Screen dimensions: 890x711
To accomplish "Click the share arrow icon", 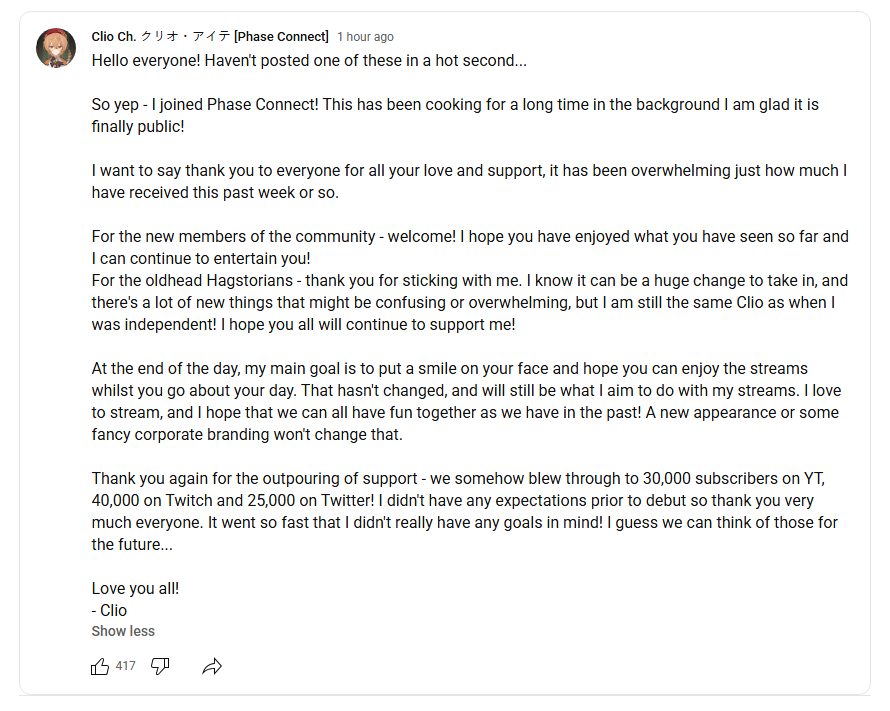I will [211, 666].
